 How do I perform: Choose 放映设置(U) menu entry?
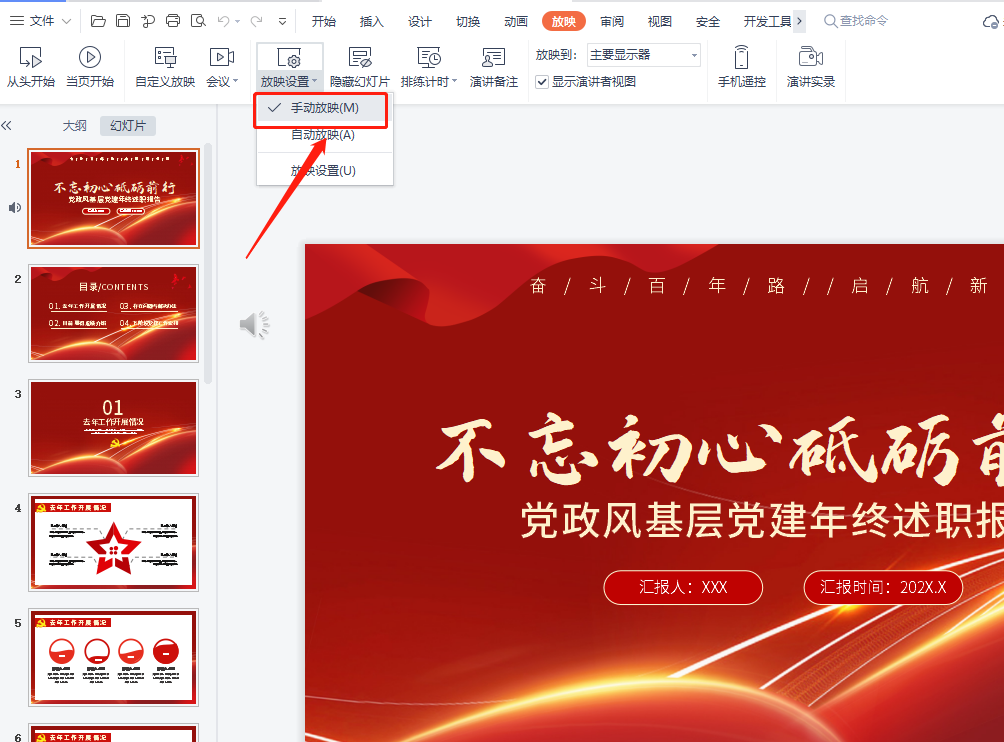(323, 171)
